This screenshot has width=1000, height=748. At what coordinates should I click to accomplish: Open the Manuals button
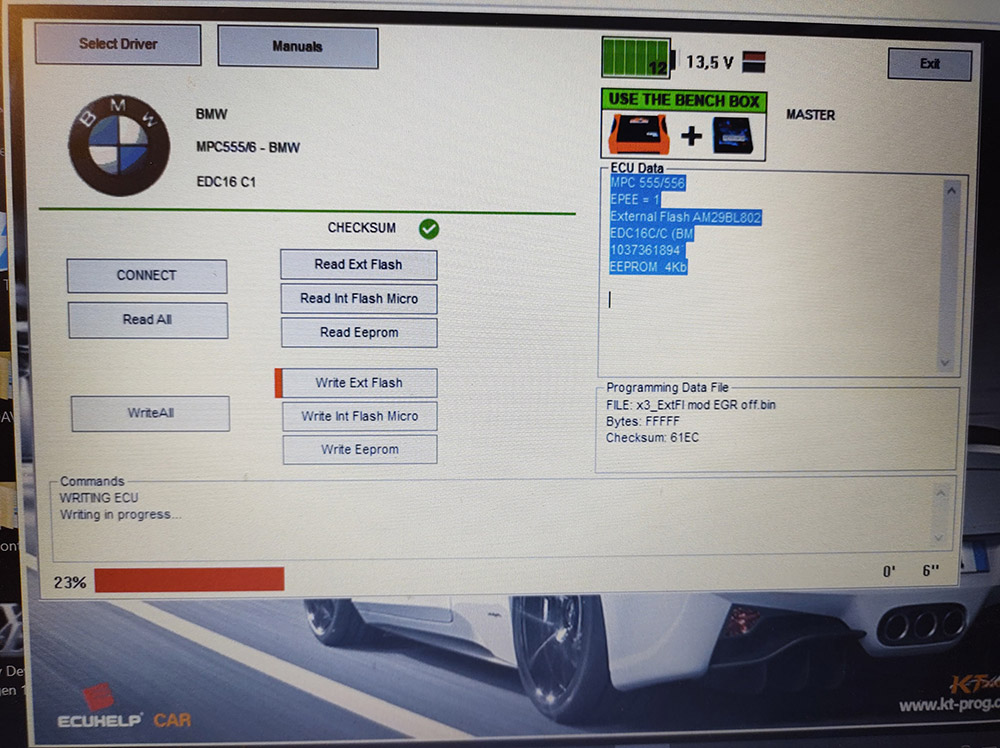tap(298, 47)
